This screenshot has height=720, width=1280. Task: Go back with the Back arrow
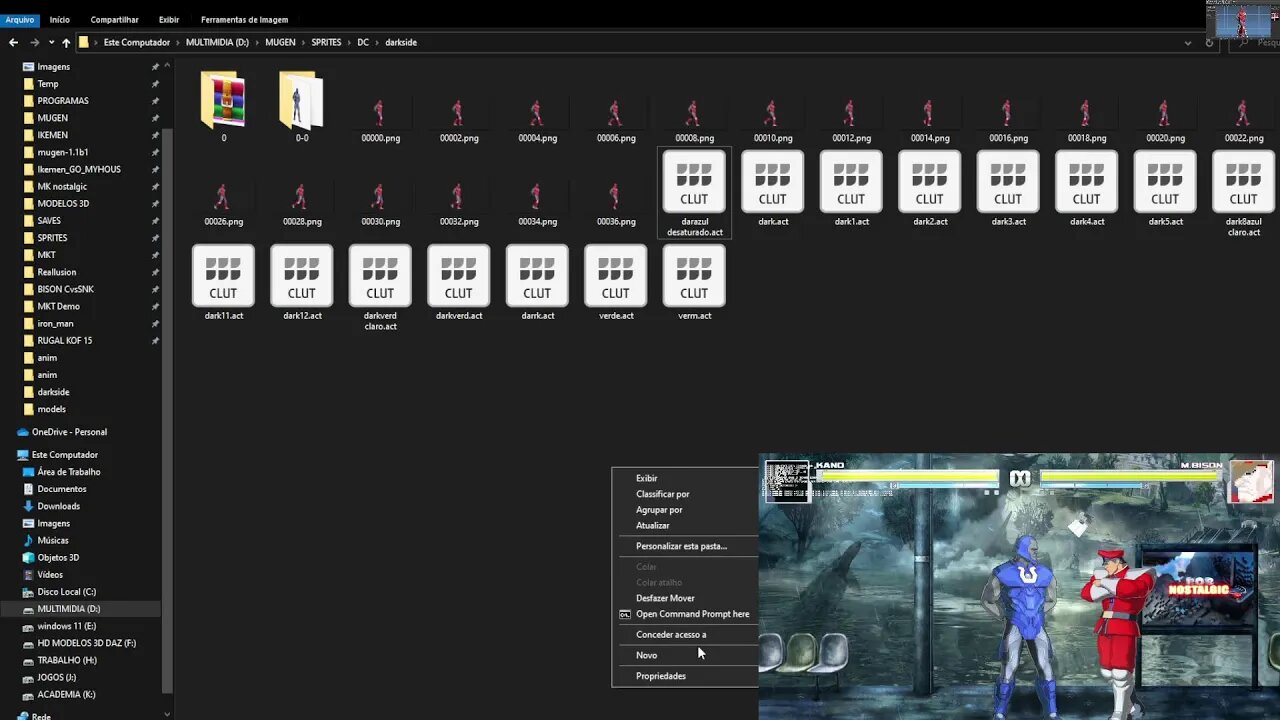13,43
